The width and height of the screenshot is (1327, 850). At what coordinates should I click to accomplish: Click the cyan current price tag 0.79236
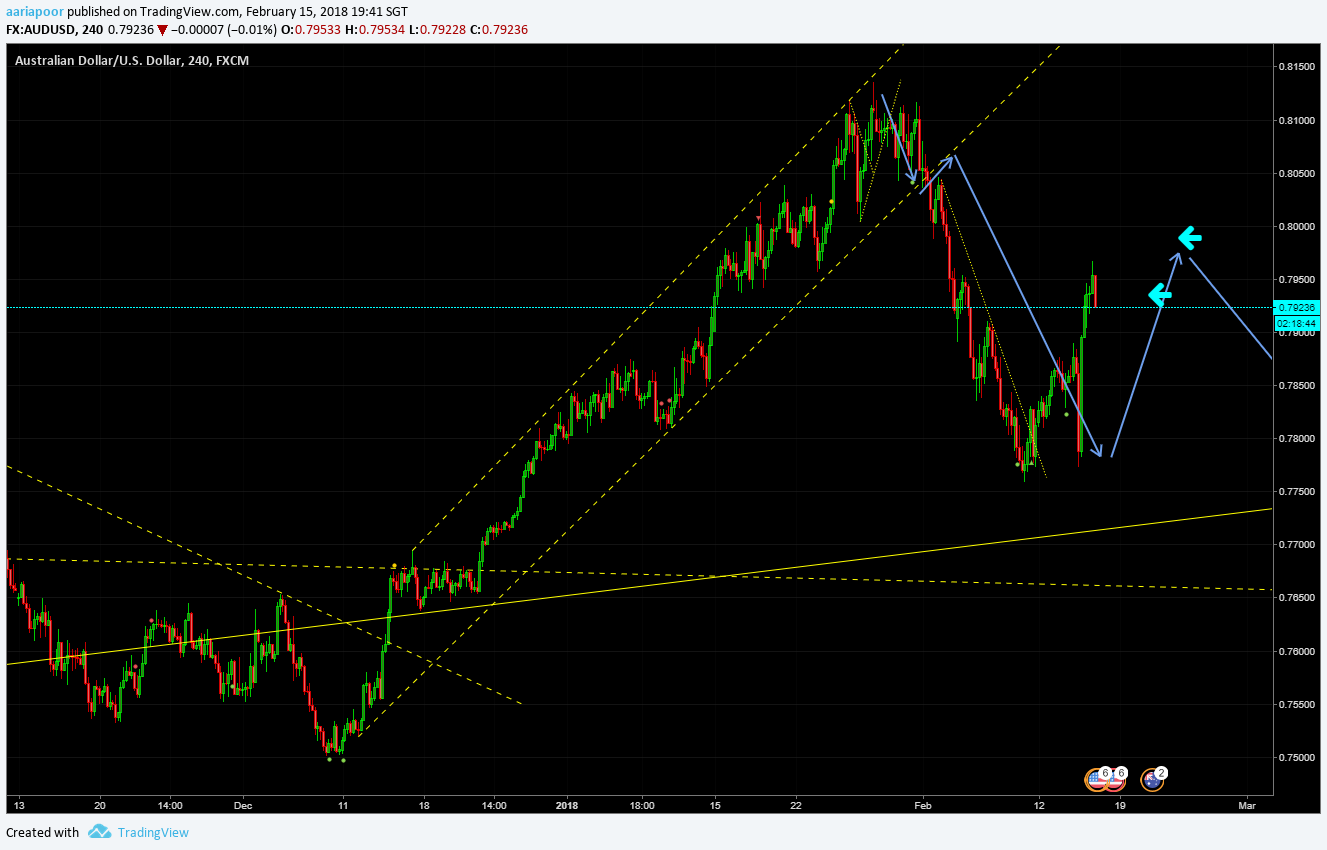[x=1297, y=308]
